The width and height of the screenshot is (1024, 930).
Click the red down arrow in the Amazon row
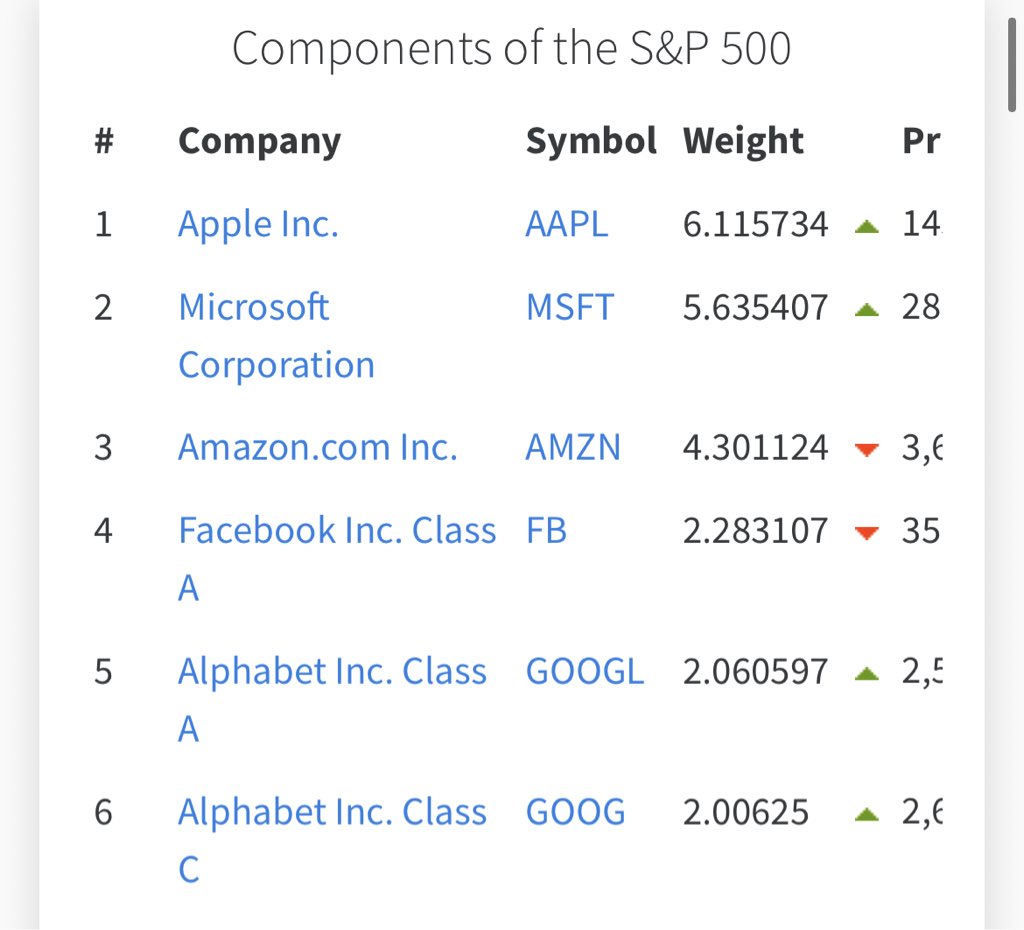867,449
